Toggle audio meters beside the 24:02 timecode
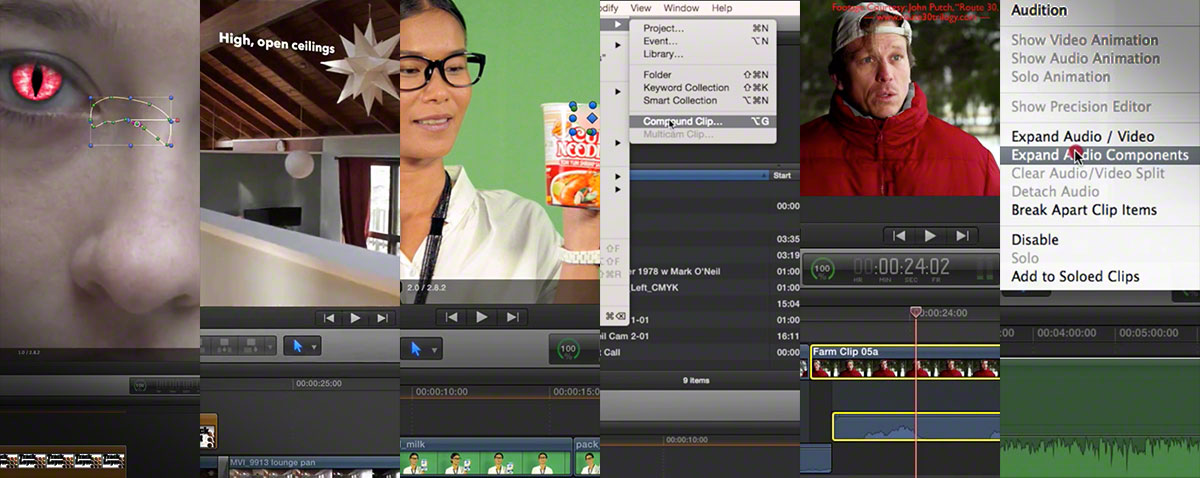1200x478 pixels. 985,269
